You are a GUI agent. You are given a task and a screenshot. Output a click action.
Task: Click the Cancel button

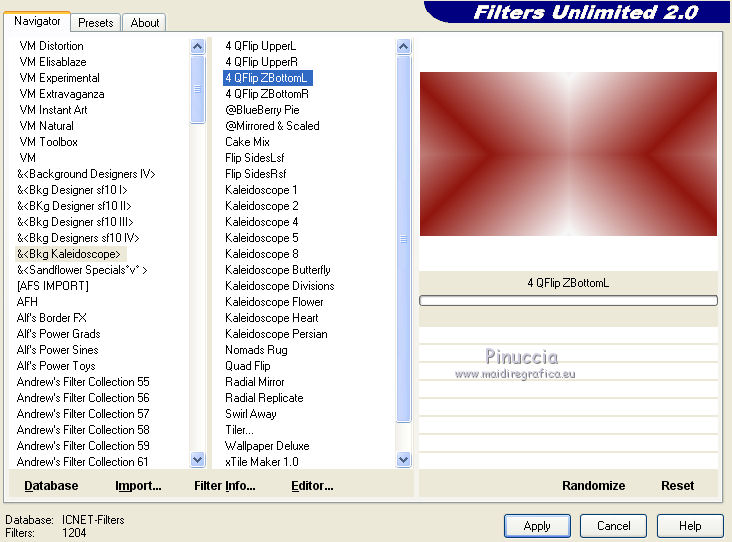click(613, 526)
